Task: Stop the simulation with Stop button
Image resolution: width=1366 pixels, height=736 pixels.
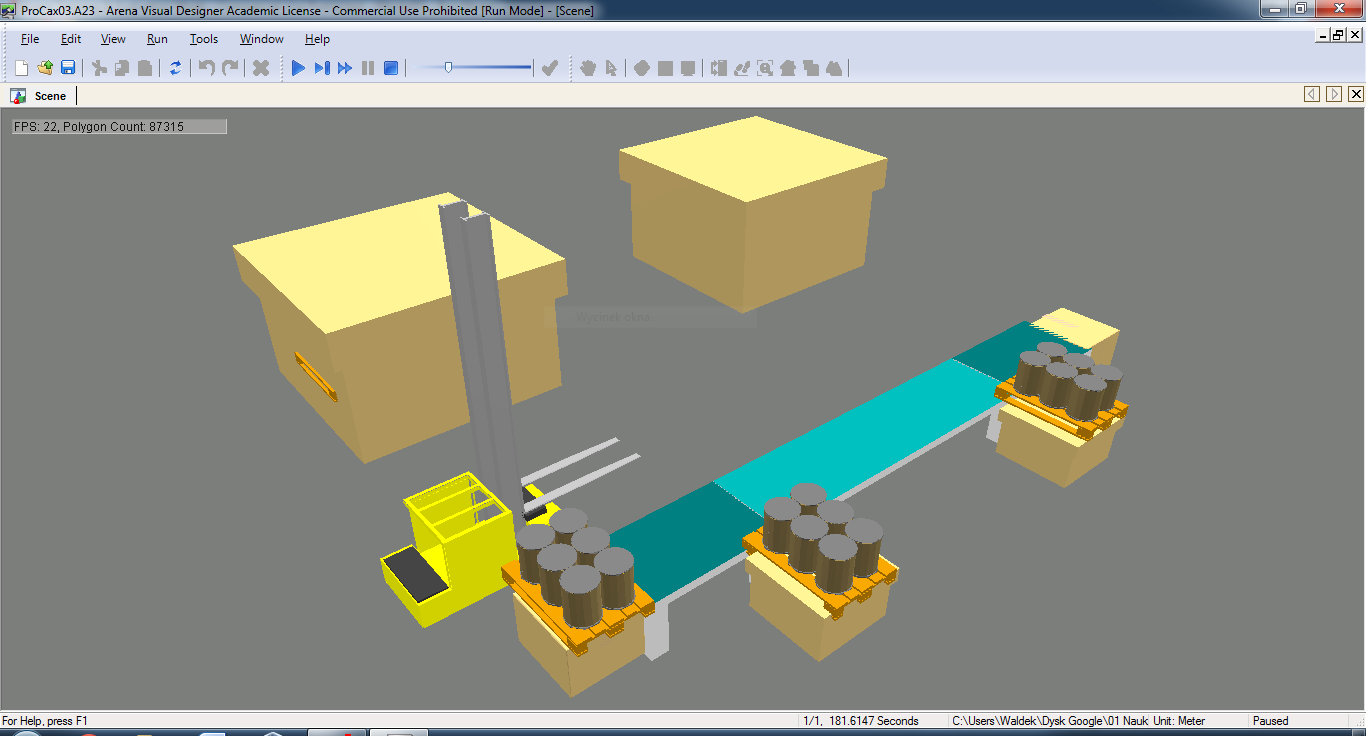Action: point(391,68)
